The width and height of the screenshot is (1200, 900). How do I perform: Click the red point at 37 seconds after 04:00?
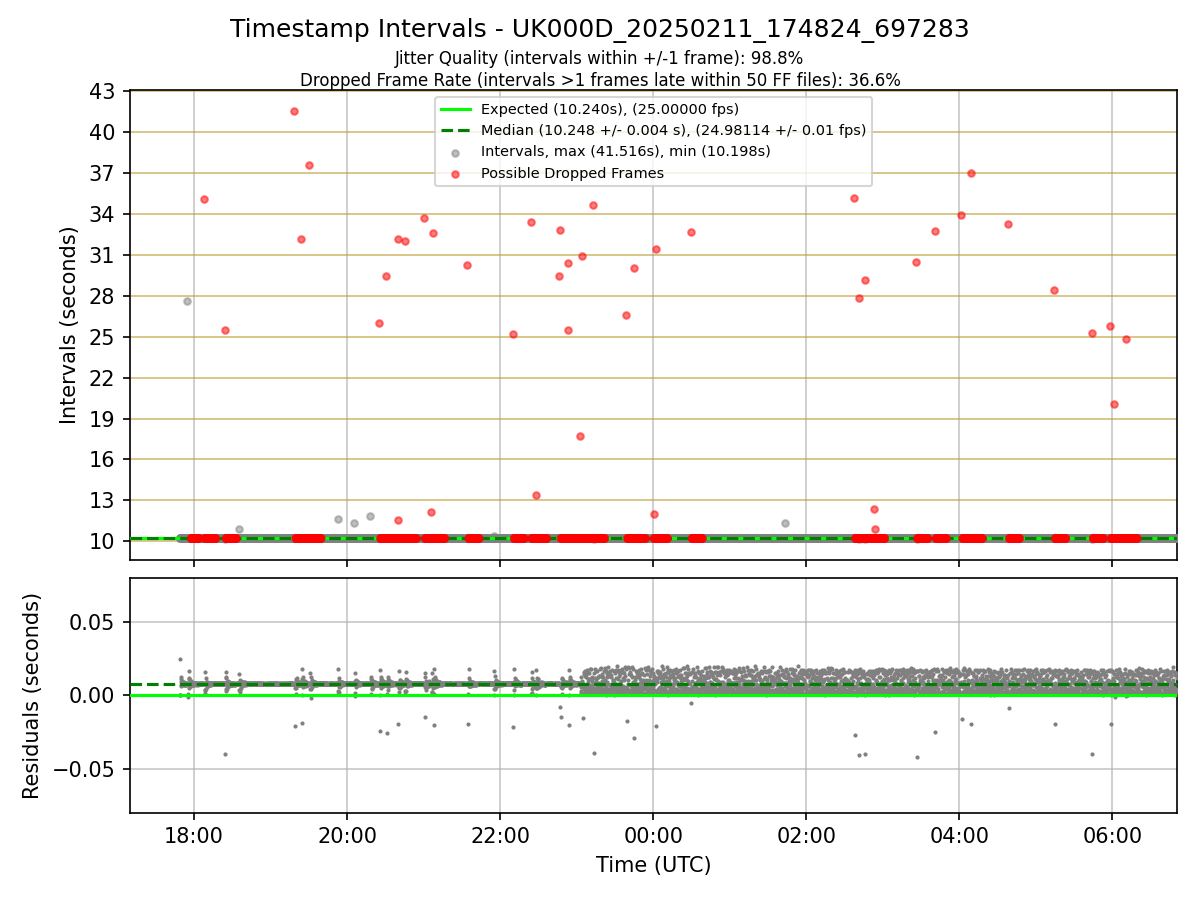[x=971, y=173]
